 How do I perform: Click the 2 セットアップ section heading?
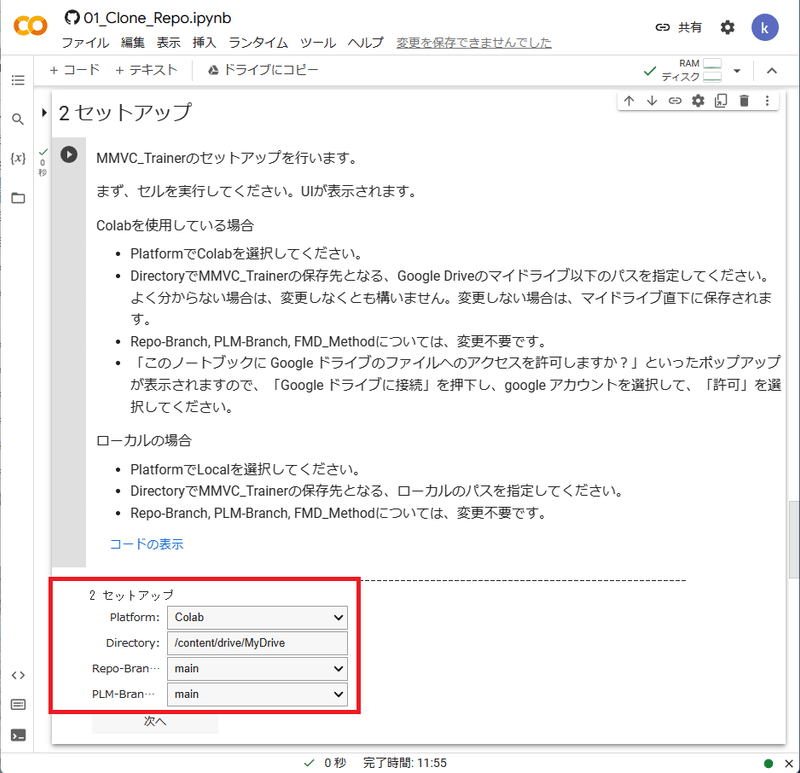[x=126, y=112]
